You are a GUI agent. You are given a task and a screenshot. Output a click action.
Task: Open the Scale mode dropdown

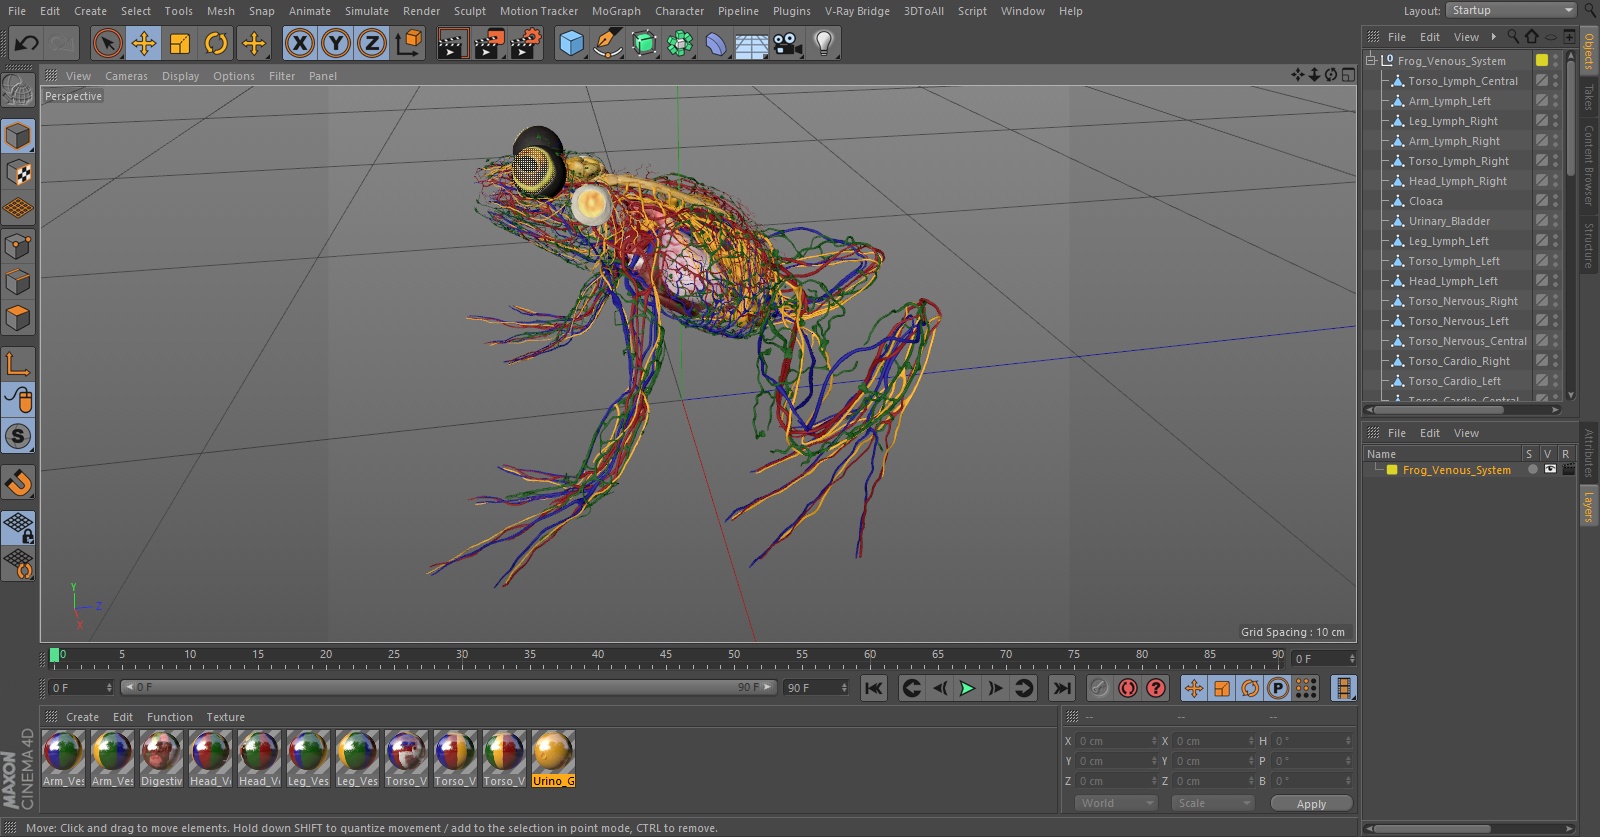click(x=1213, y=803)
